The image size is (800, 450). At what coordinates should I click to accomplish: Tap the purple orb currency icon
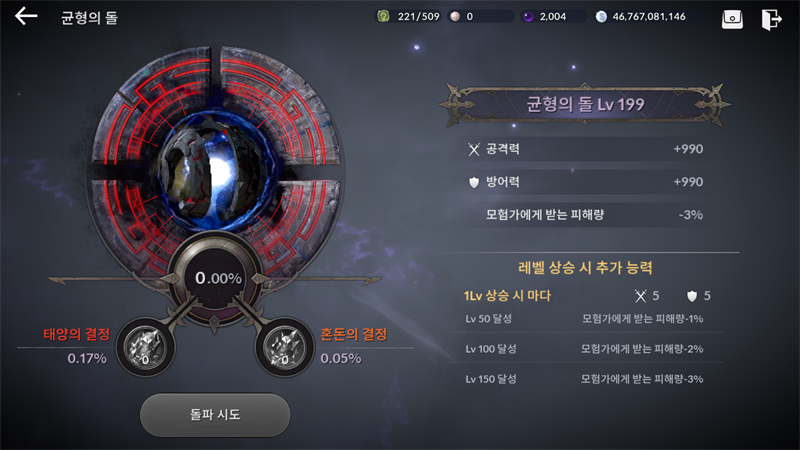click(528, 17)
